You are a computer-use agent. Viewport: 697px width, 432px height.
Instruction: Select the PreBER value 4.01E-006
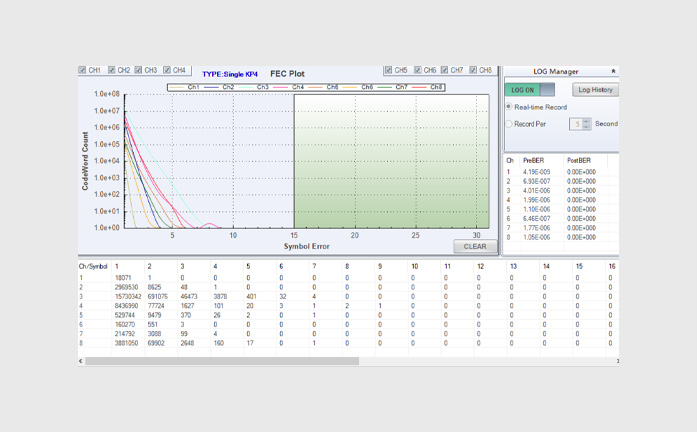click(x=537, y=191)
